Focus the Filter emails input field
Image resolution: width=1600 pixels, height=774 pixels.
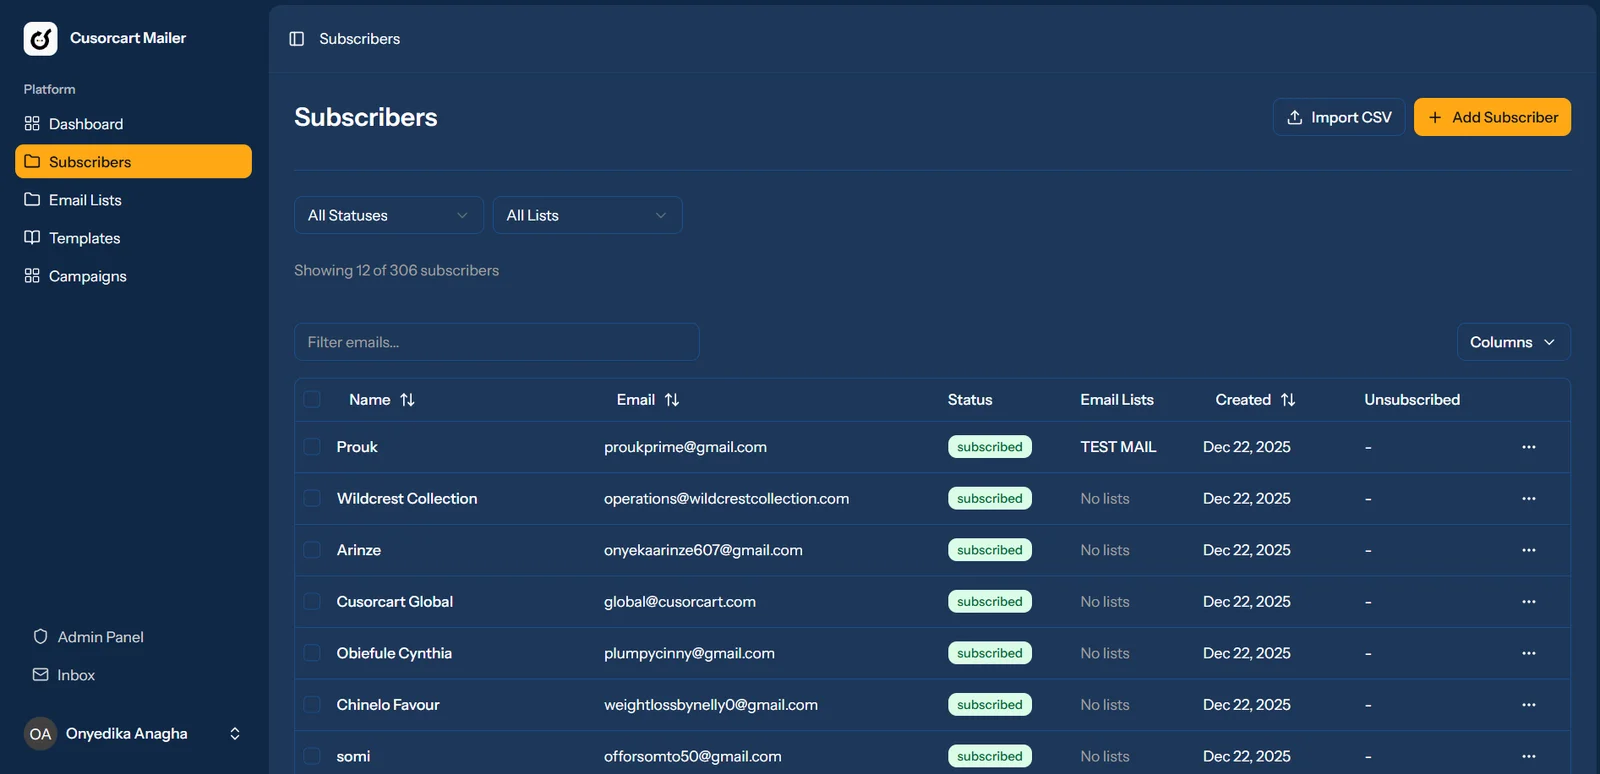(496, 342)
